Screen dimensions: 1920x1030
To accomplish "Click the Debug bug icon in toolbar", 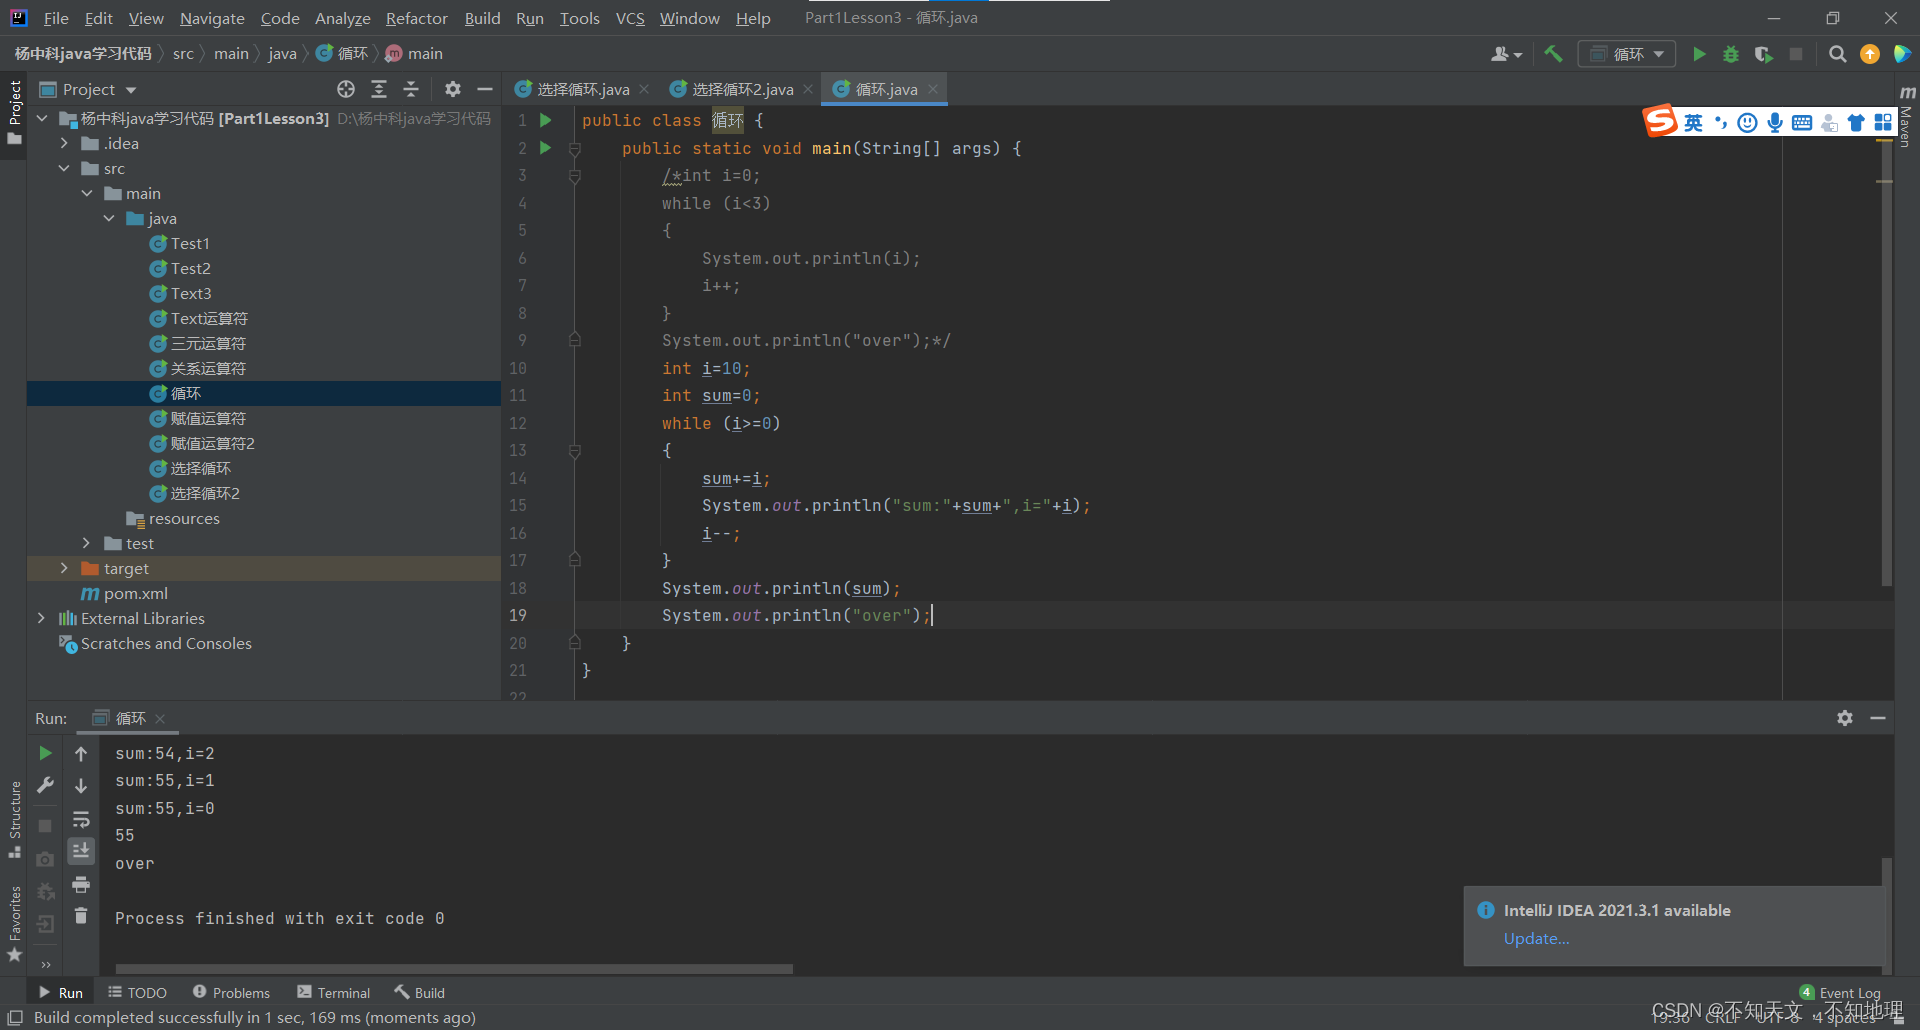I will pos(1731,54).
